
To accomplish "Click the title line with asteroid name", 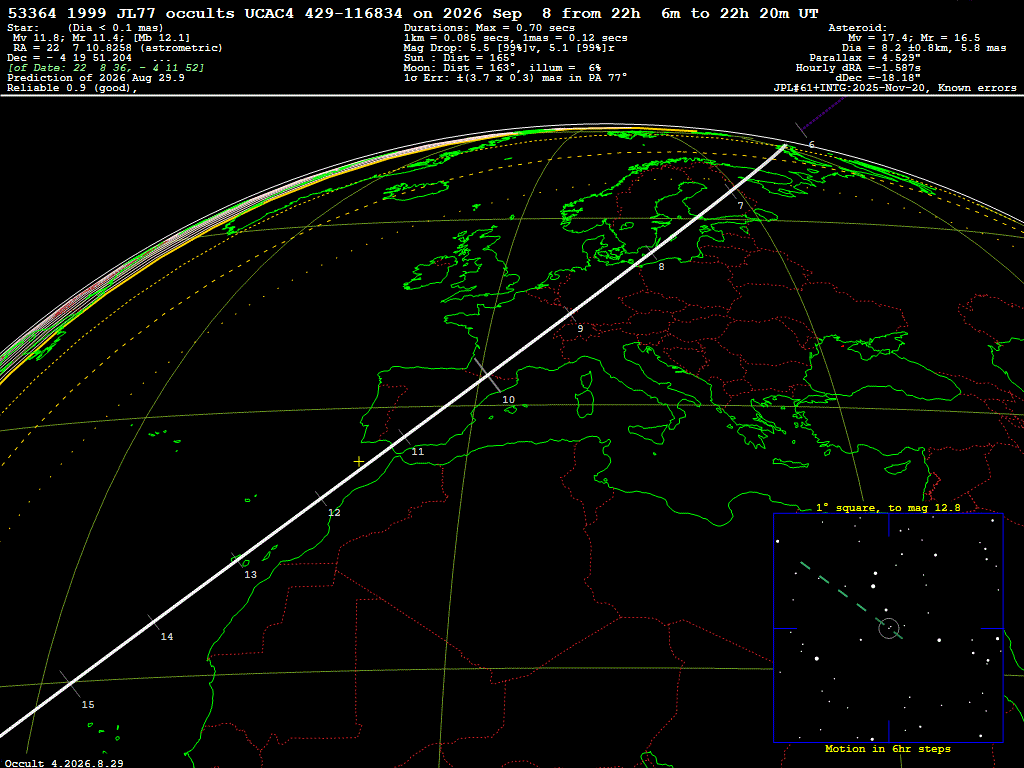I will [413, 13].
